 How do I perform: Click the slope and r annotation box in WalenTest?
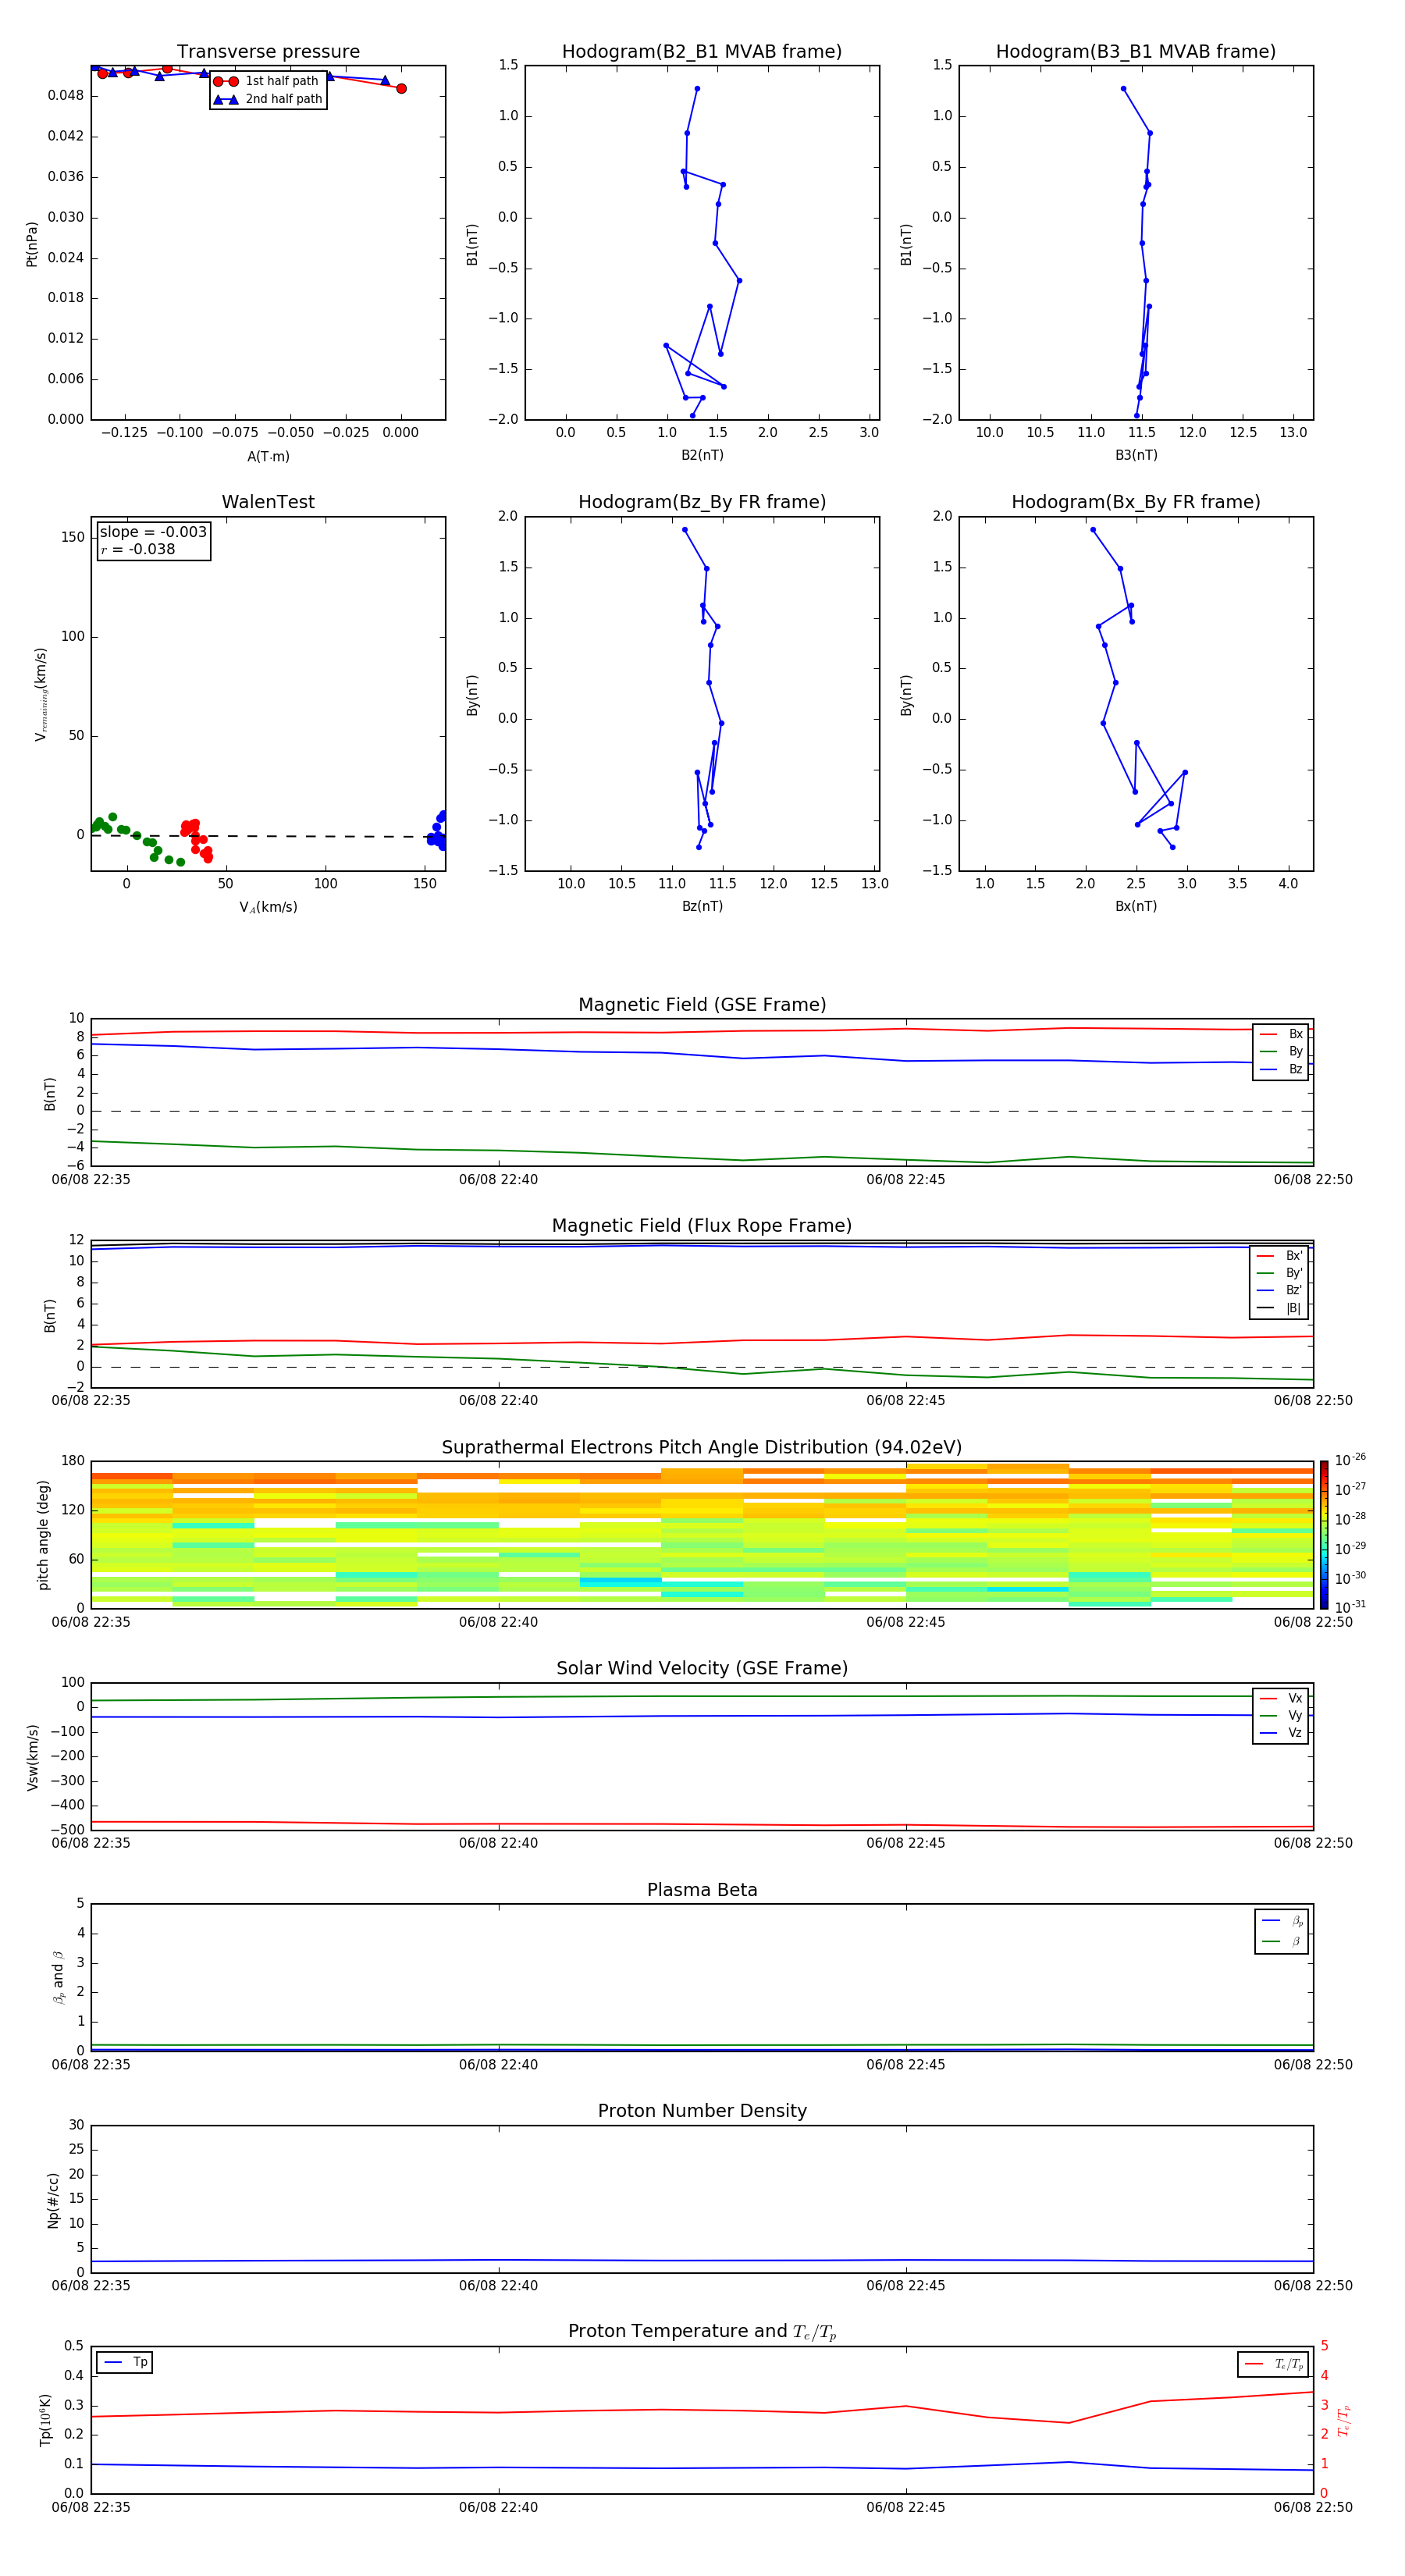point(153,541)
